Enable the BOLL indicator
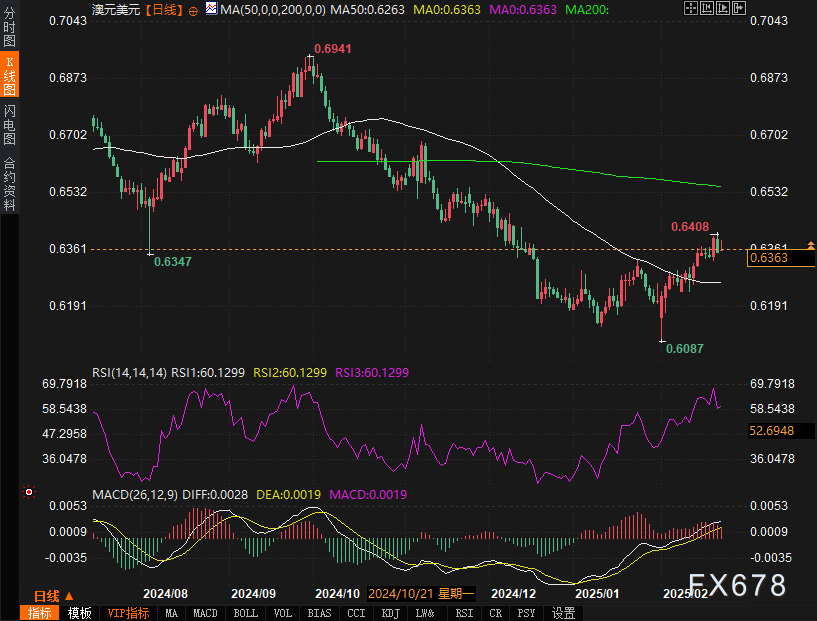 (x=245, y=613)
